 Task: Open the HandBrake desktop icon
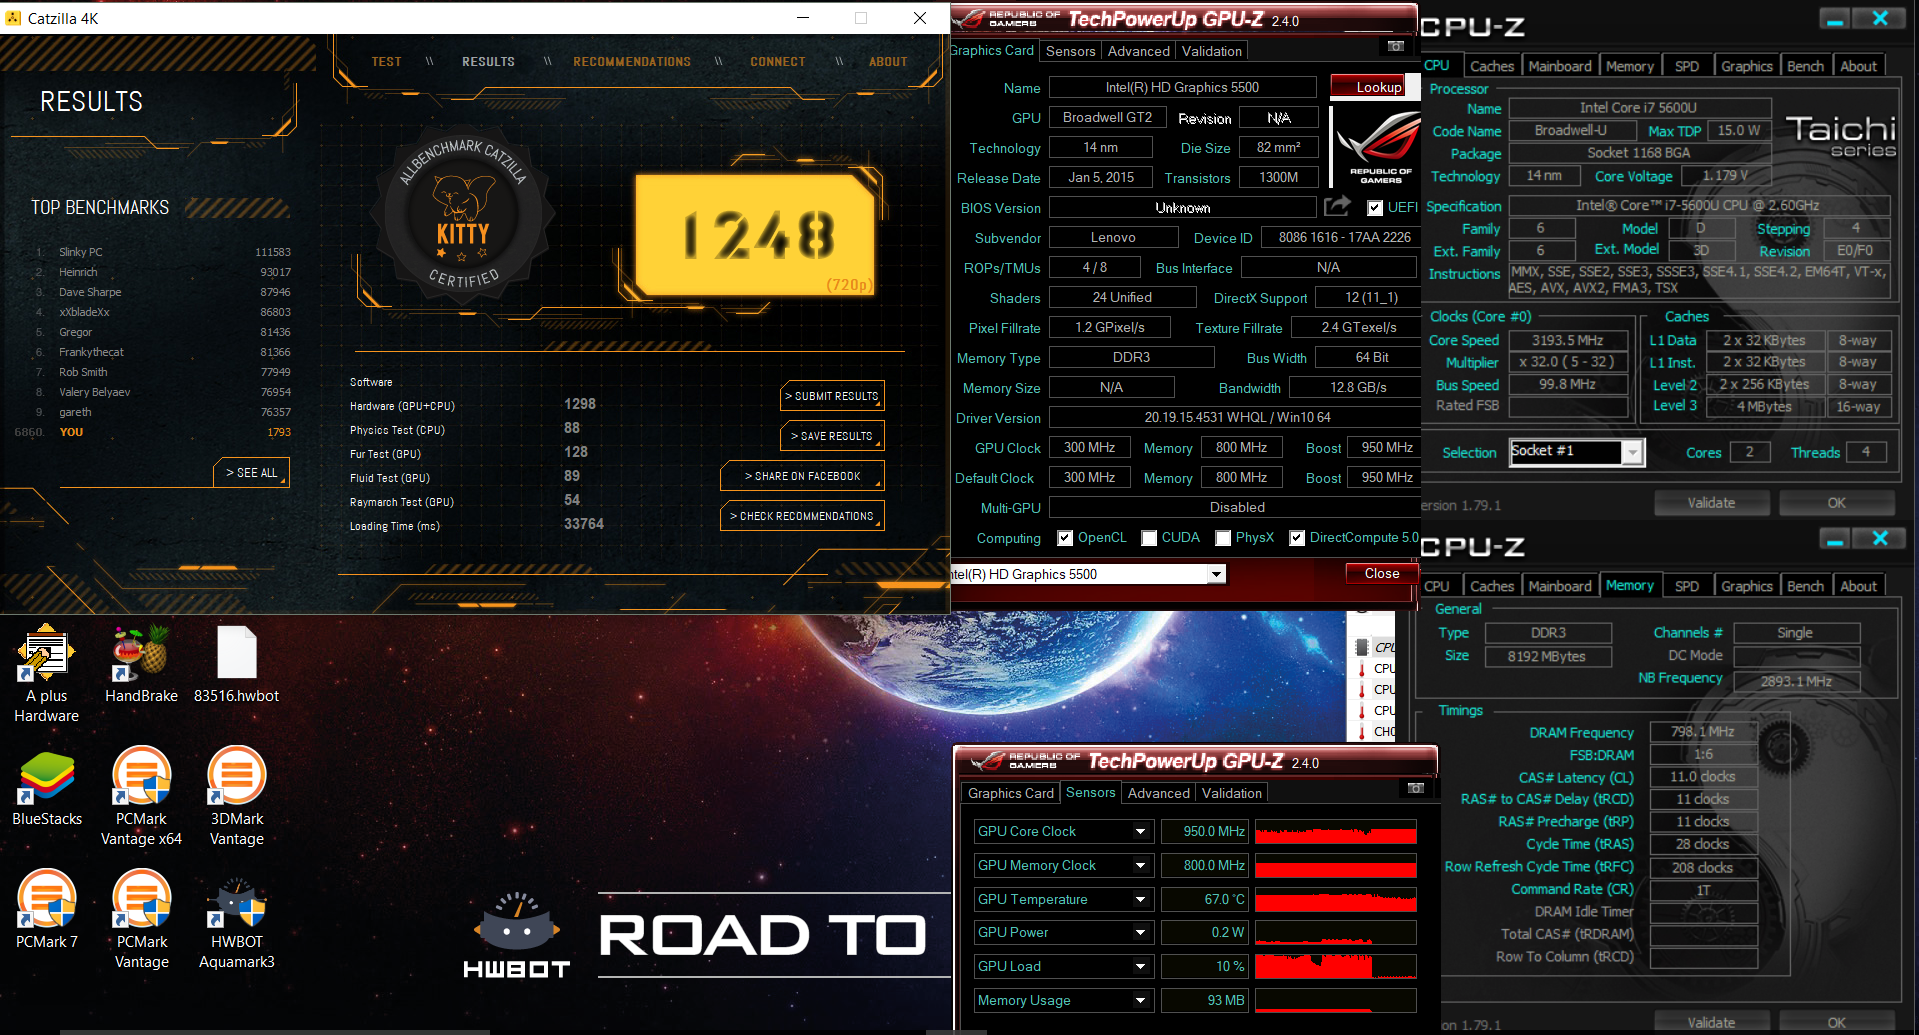click(x=141, y=664)
